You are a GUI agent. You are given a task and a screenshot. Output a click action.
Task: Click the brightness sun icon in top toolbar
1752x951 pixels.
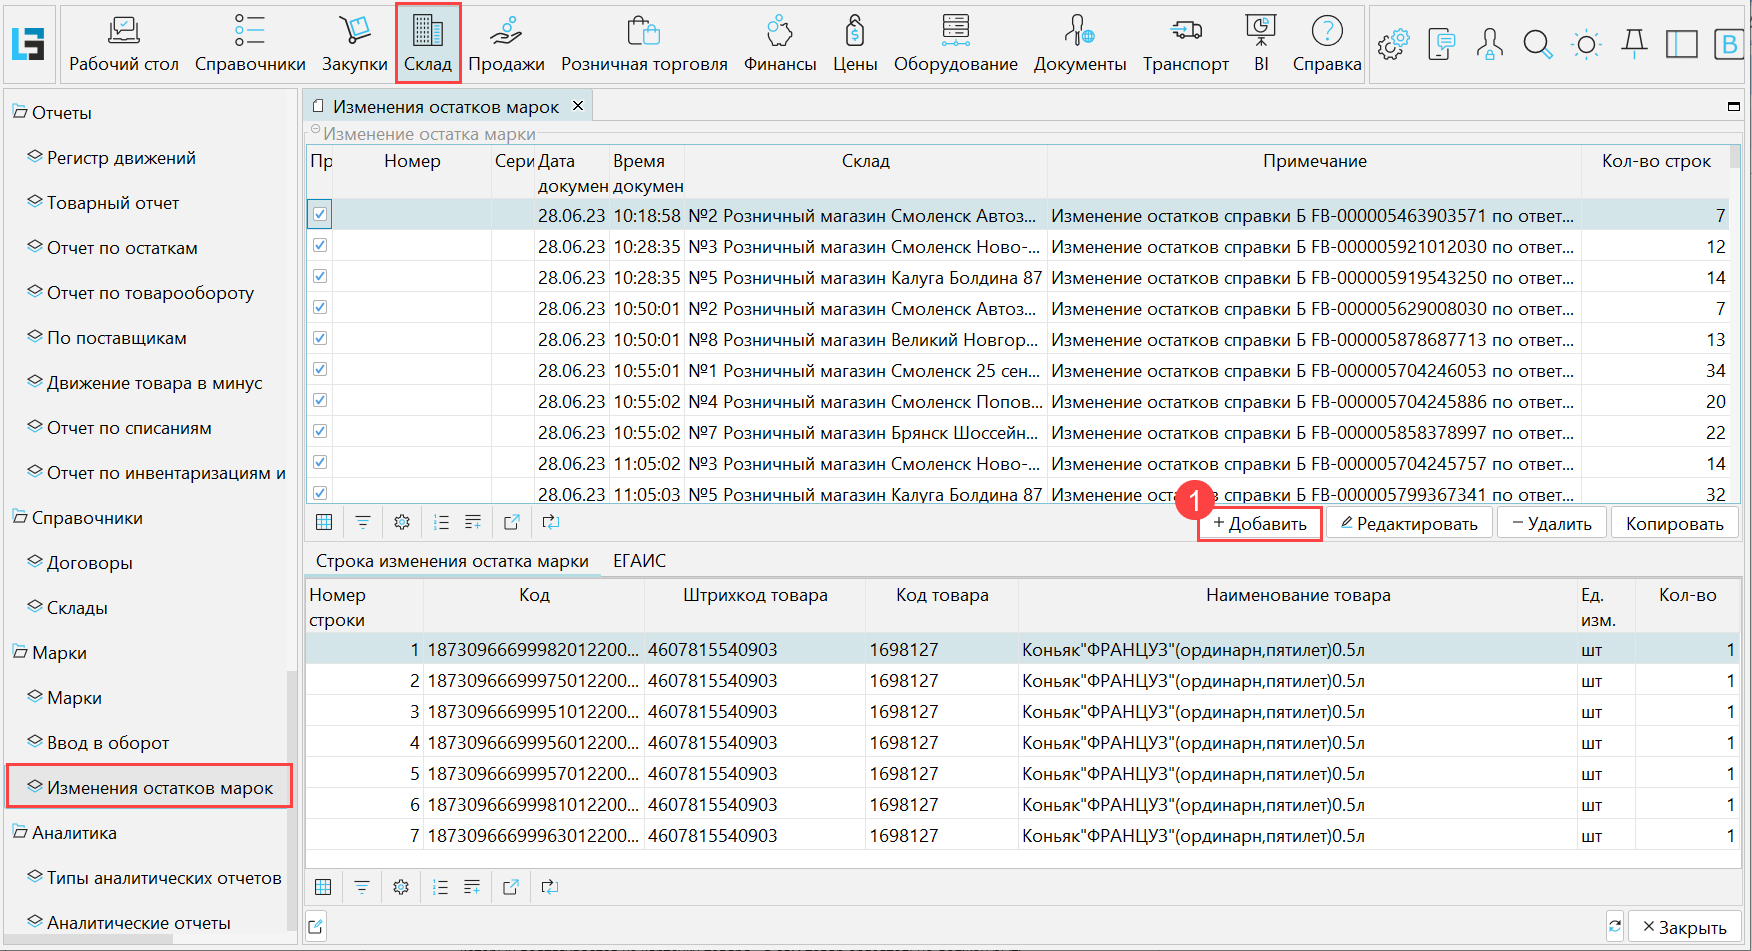click(1586, 44)
